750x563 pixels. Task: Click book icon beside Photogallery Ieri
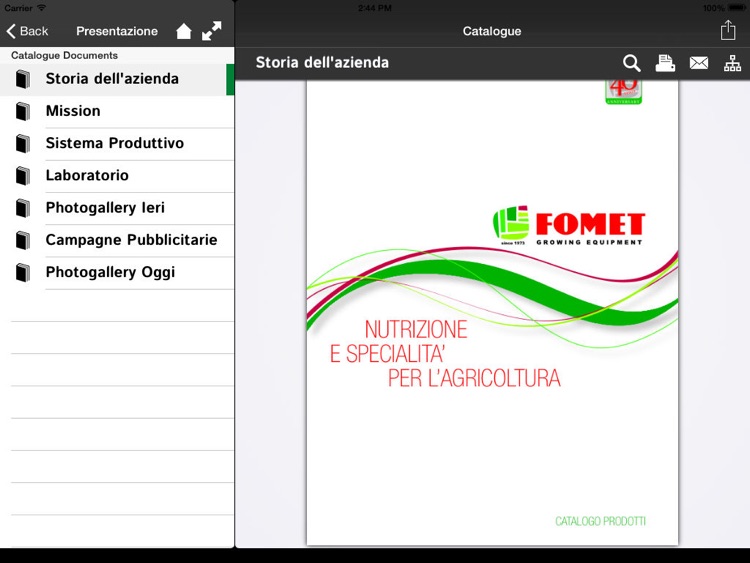coord(22,208)
